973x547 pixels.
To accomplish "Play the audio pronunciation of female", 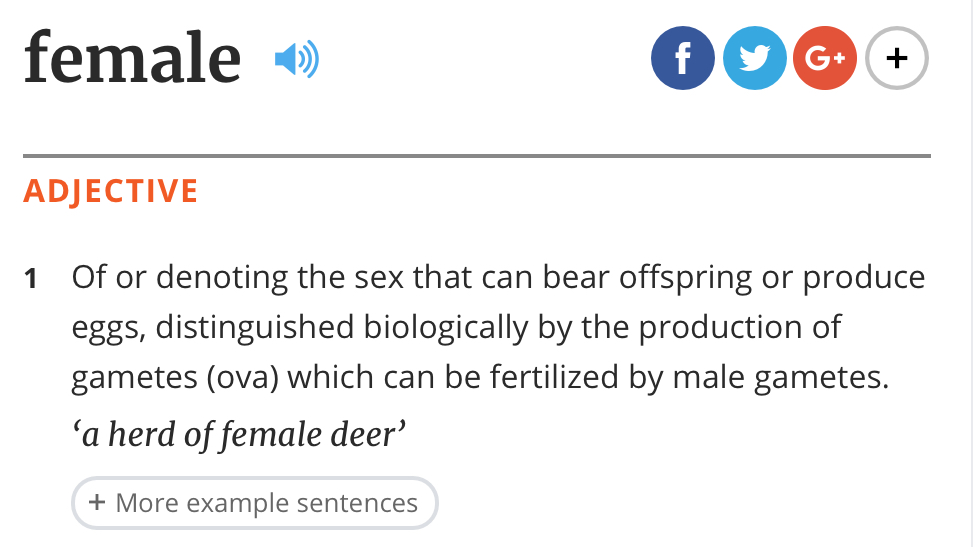I will 296,60.
